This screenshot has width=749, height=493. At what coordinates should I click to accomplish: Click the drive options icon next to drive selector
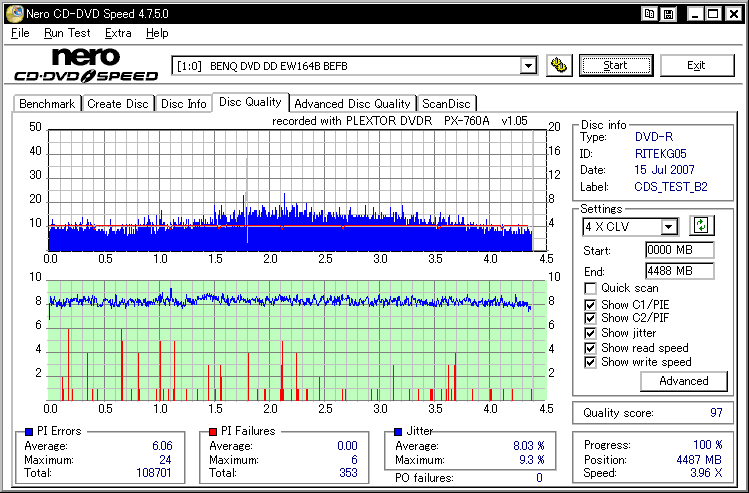pyautogui.click(x=559, y=65)
